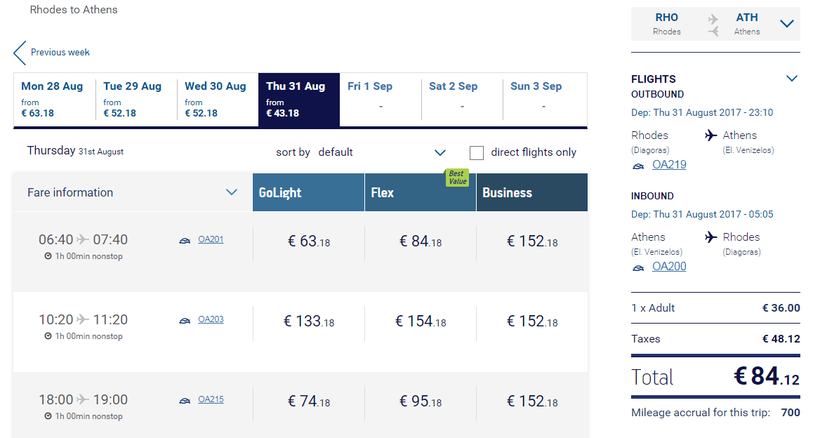Open the OA219 flight details link
The width and height of the screenshot is (820, 438).
[669, 165]
